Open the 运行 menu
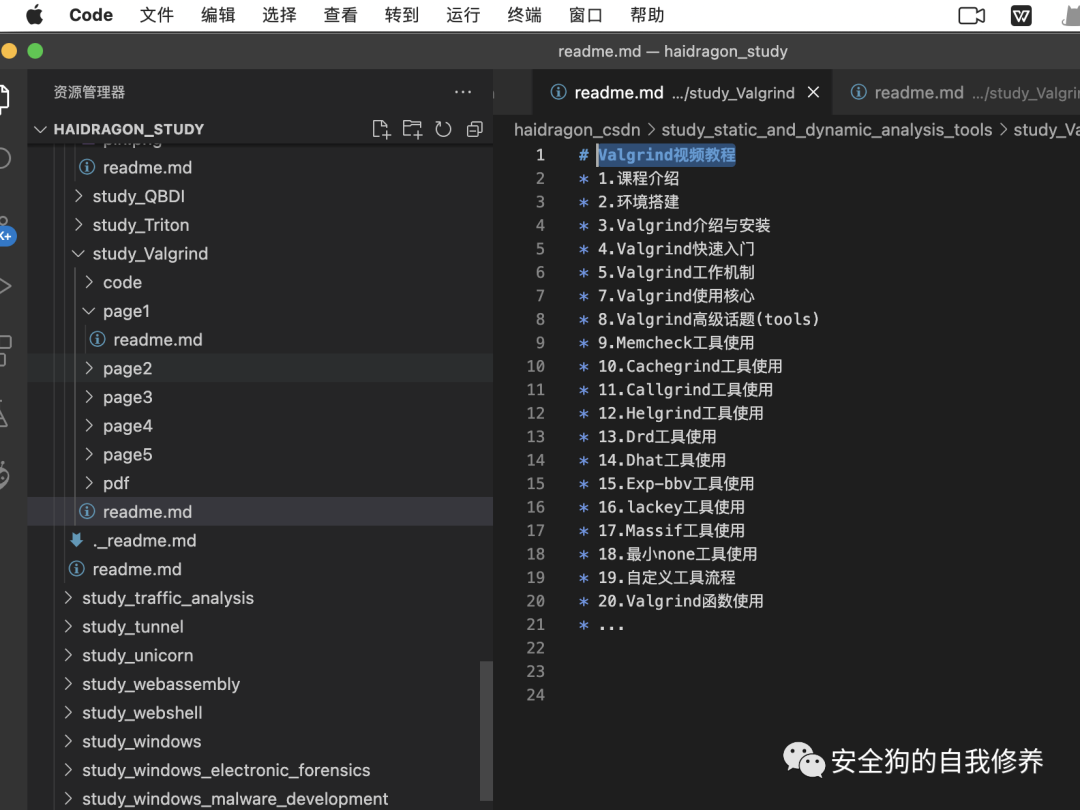 [x=463, y=15]
